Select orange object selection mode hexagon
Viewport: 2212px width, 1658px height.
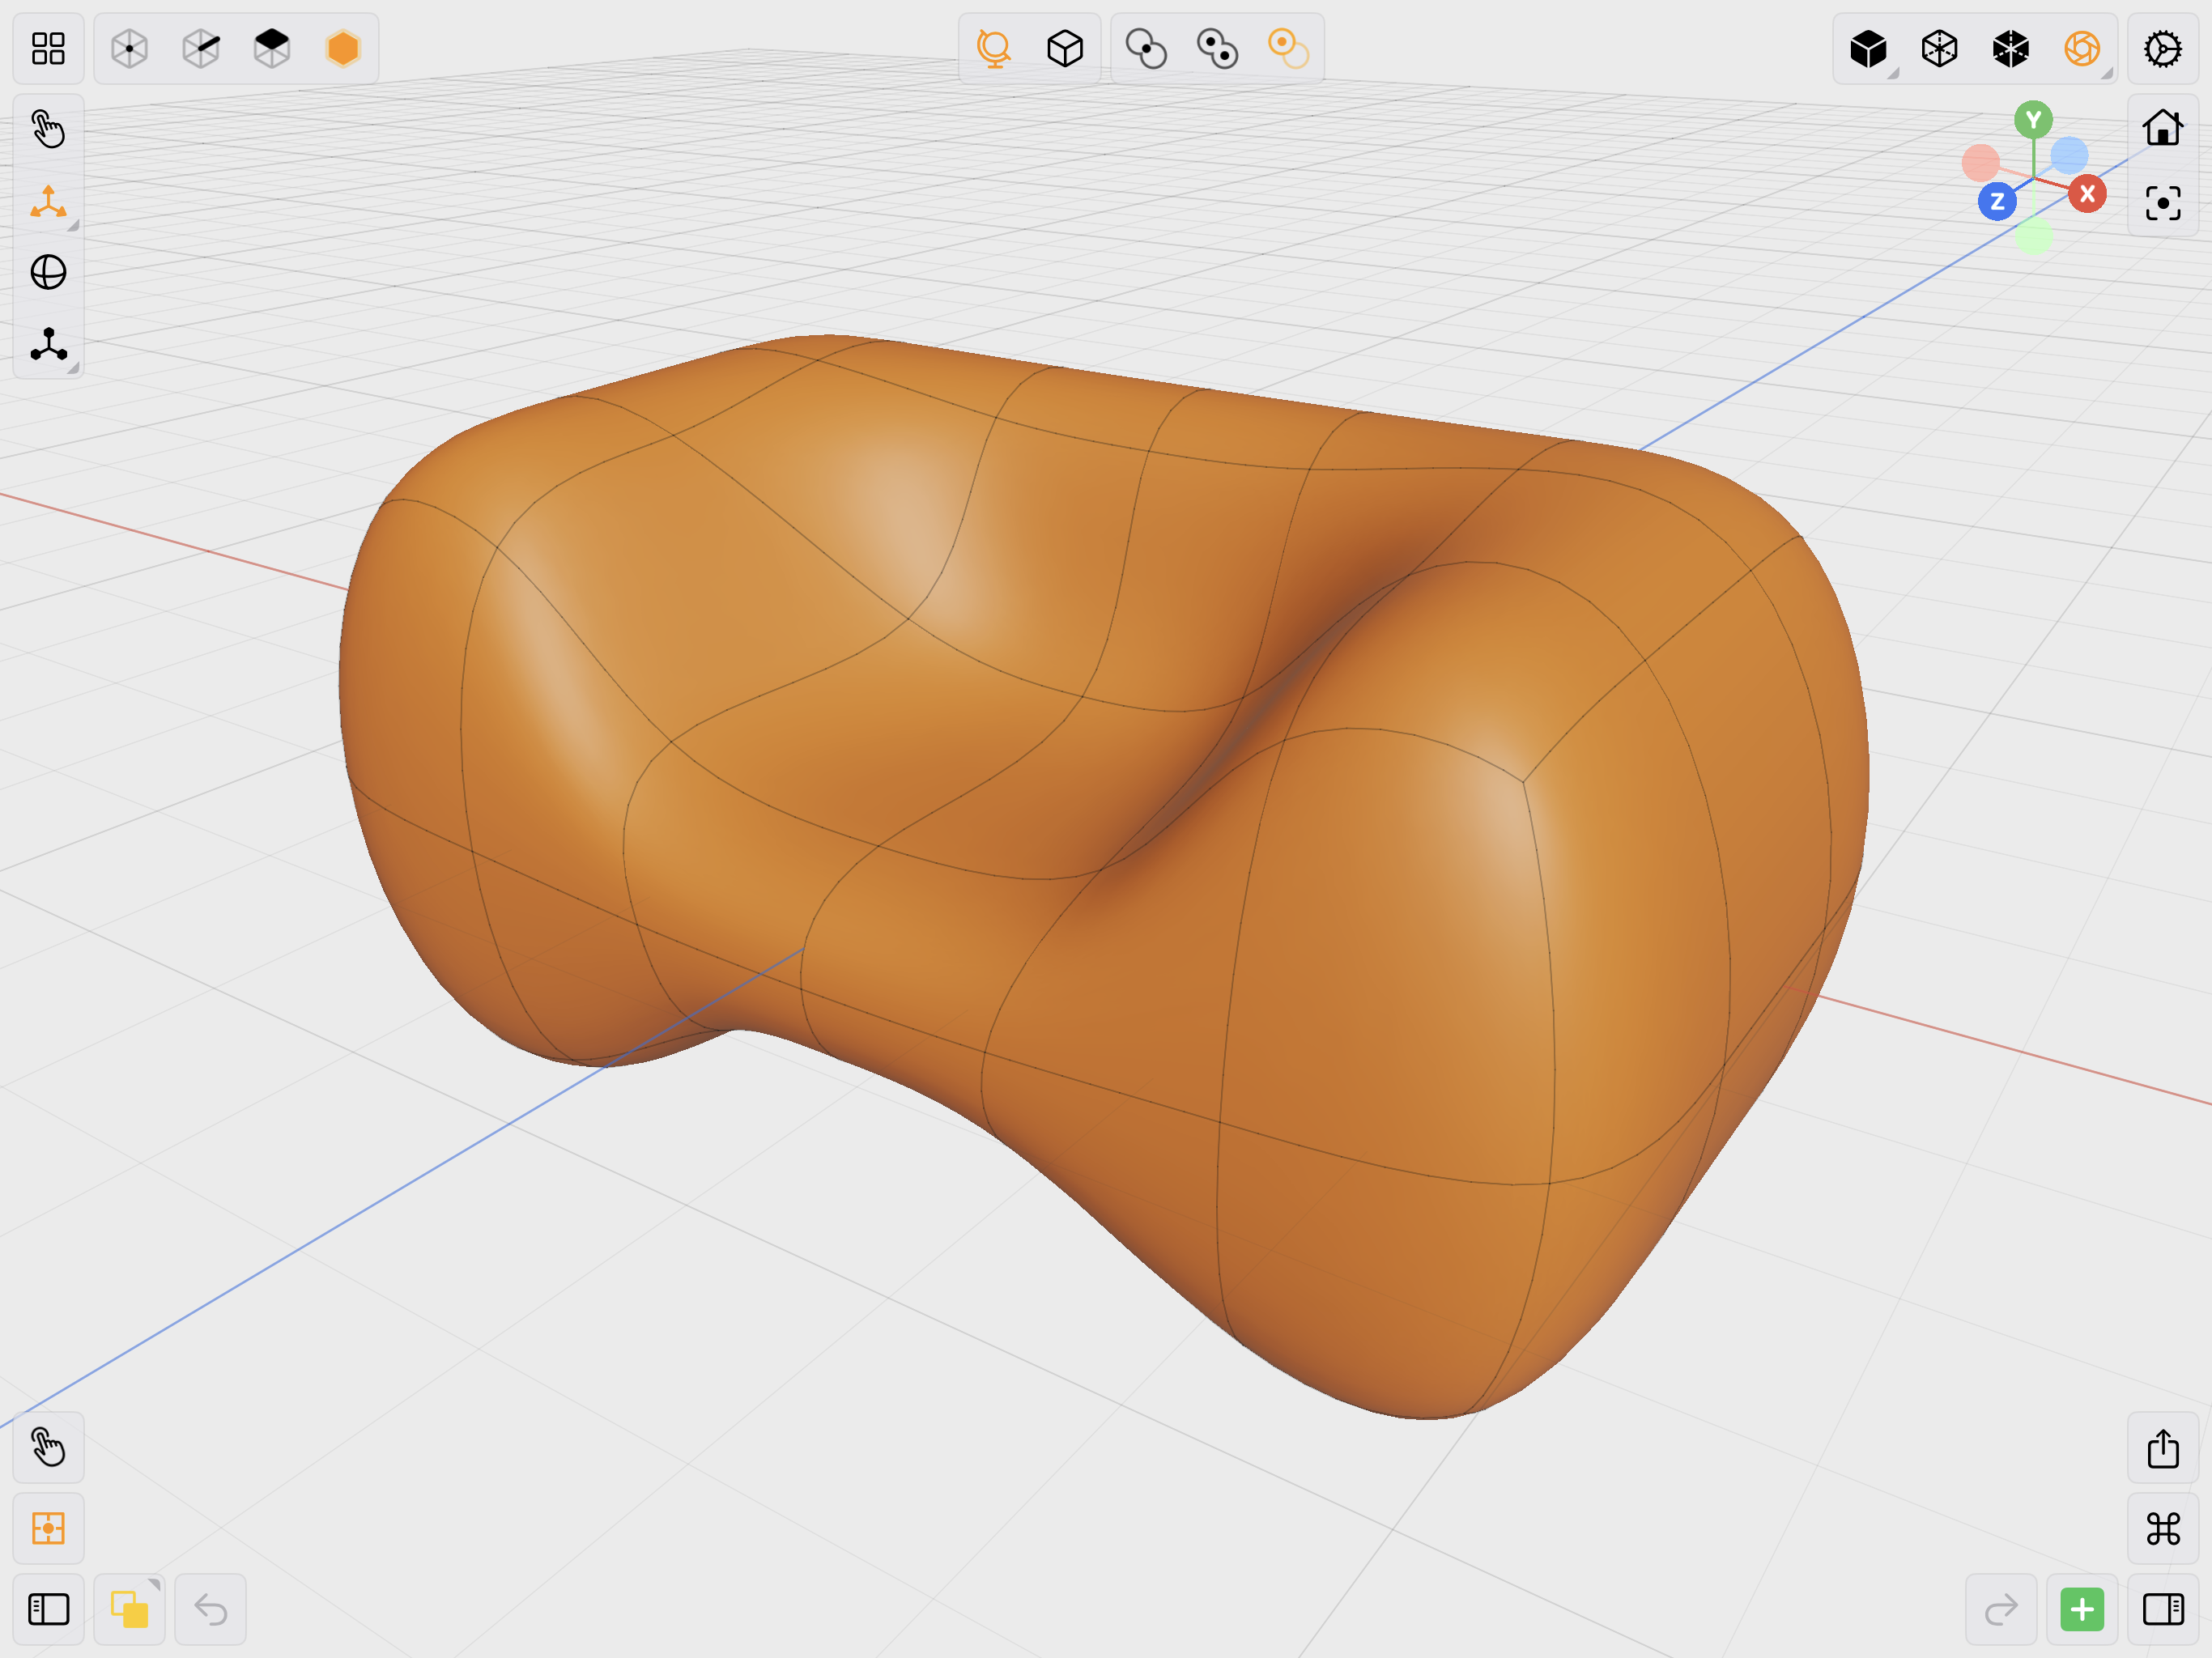(x=343, y=48)
